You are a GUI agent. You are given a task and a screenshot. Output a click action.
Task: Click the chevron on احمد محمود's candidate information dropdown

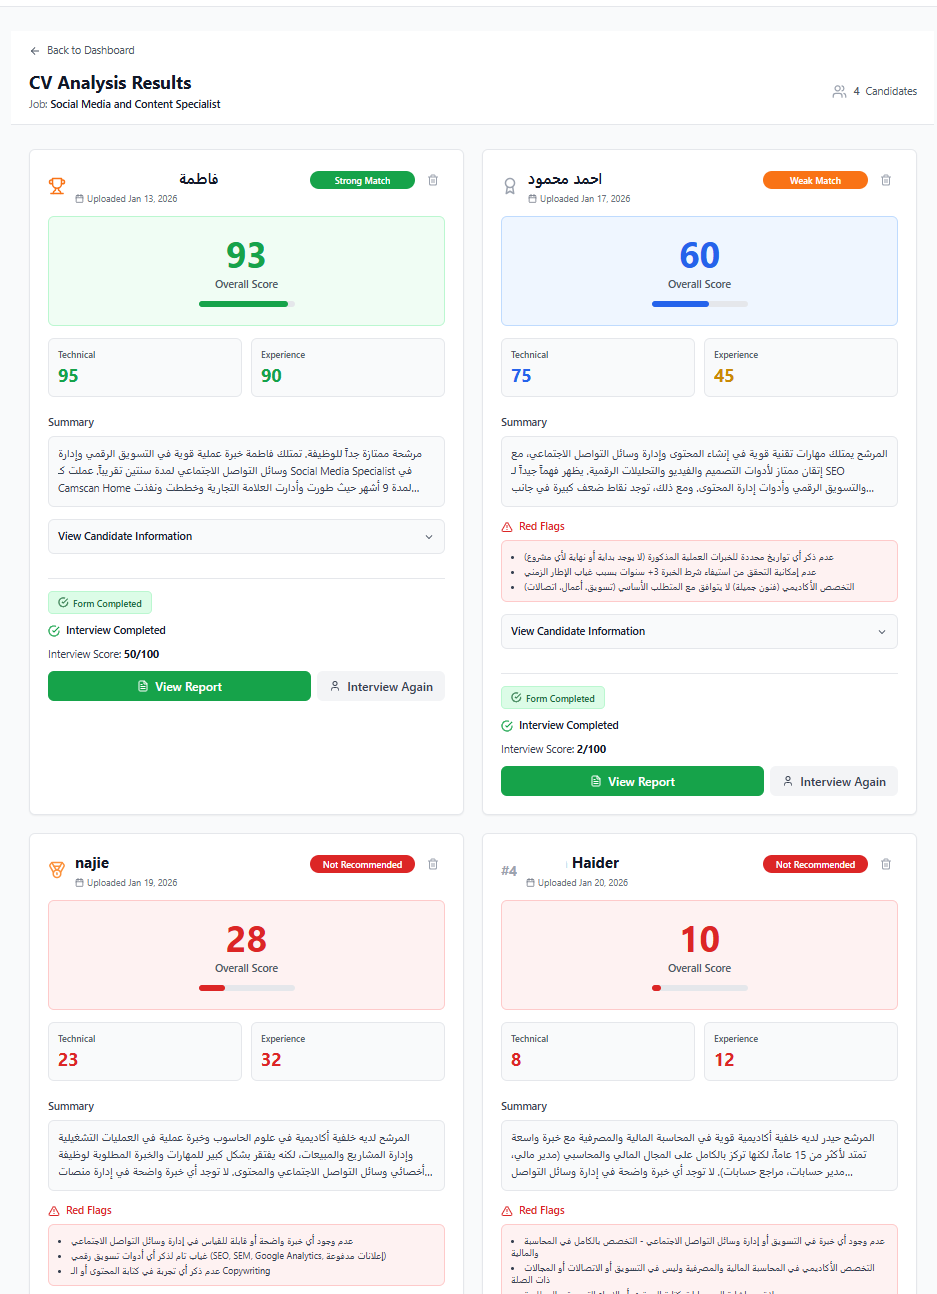coord(883,631)
